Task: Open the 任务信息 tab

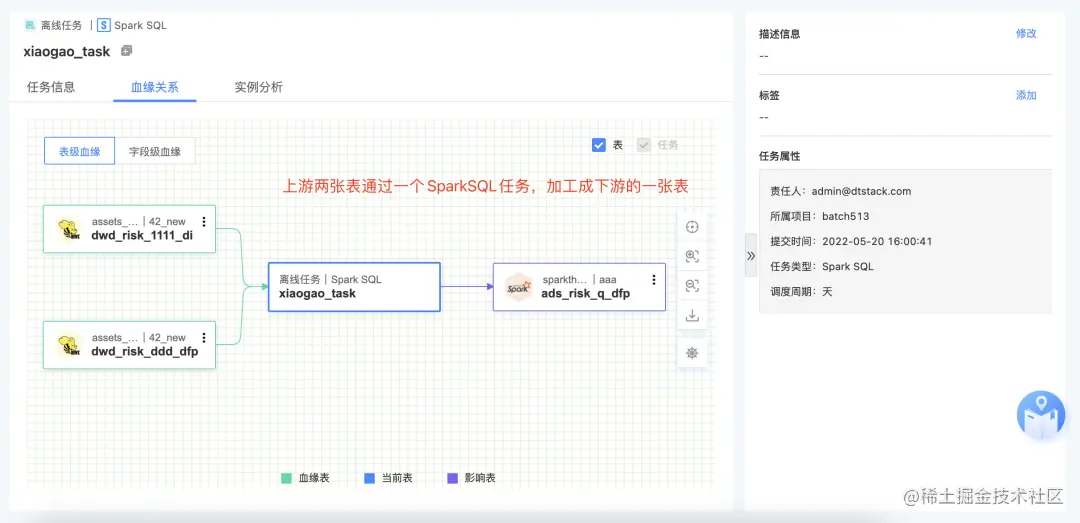Action: pos(51,88)
